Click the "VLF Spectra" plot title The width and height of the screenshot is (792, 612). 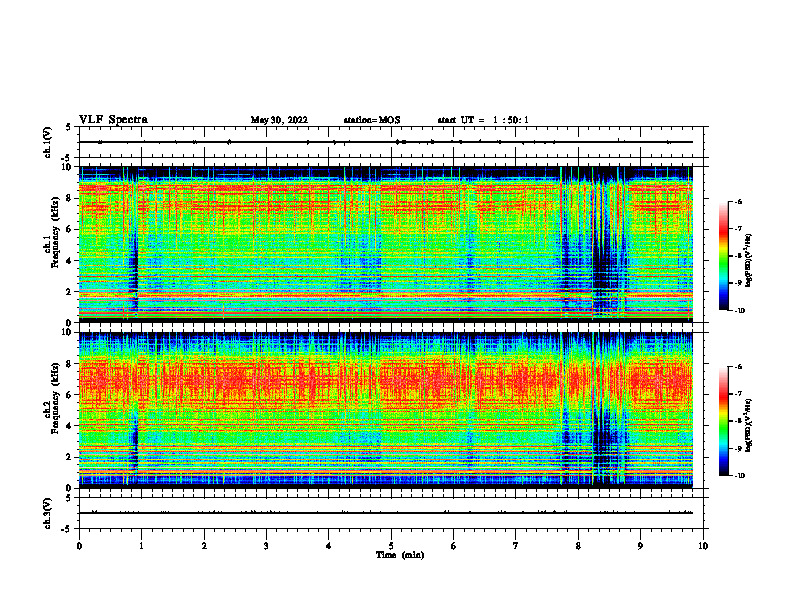(x=113, y=120)
